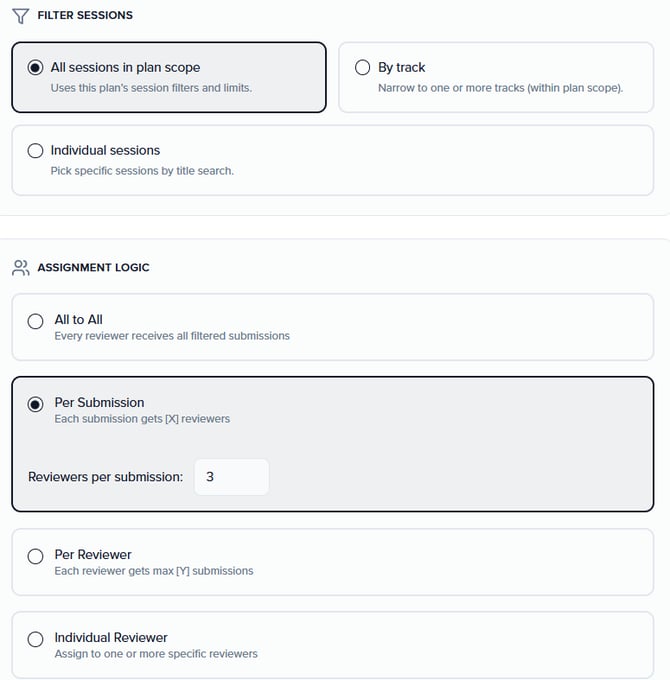
Task: Click "Each submission gets [X] reviewers" description
Action: pos(142,419)
